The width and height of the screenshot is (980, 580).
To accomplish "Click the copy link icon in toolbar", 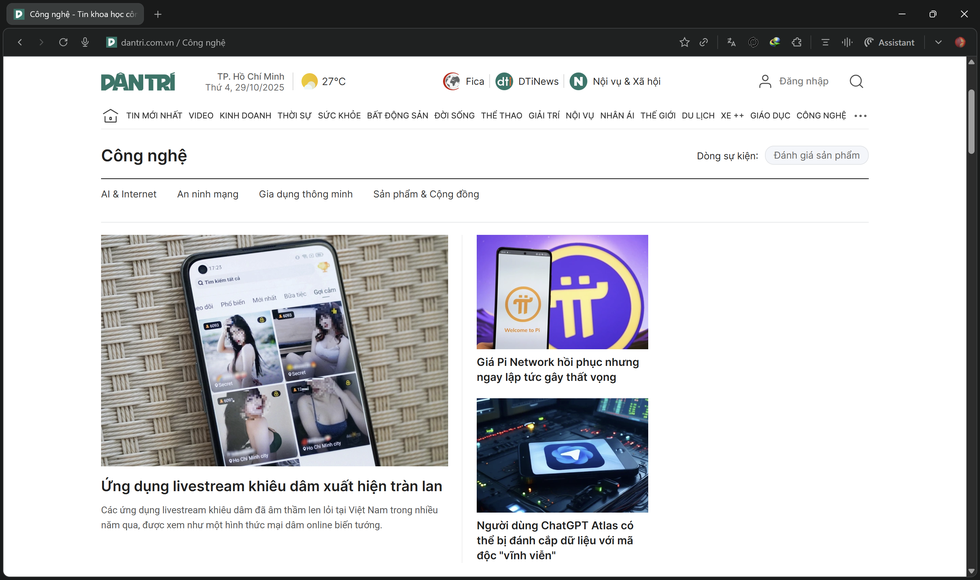I will pyautogui.click(x=704, y=42).
